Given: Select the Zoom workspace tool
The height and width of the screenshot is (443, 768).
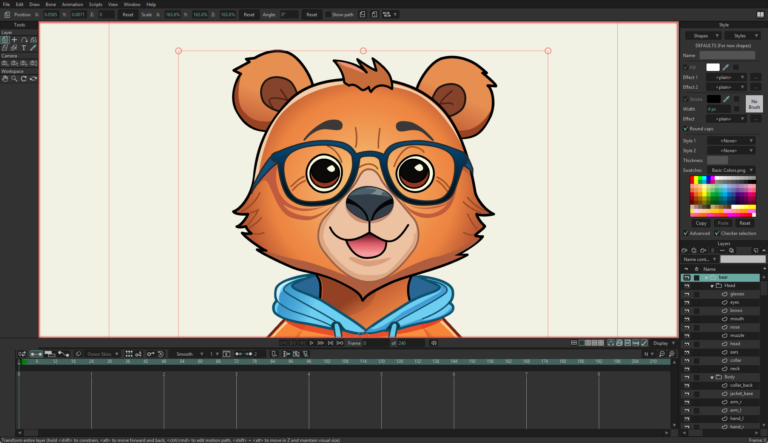Looking at the screenshot, I should (x=12, y=79).
